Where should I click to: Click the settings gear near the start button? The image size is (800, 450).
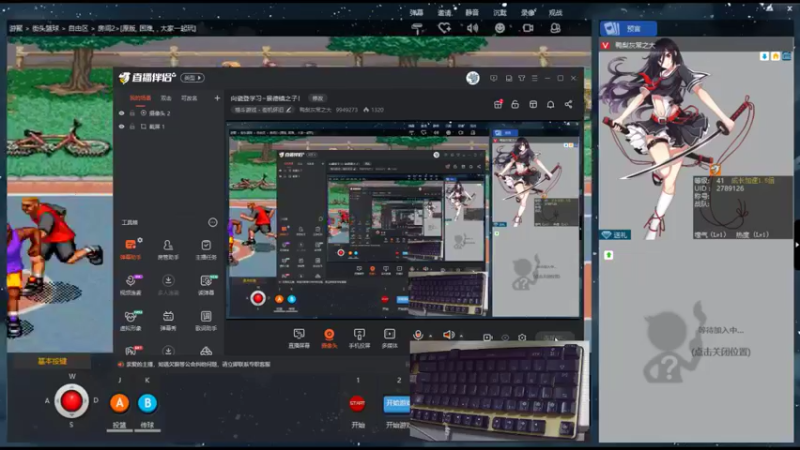tap(522, 337)
